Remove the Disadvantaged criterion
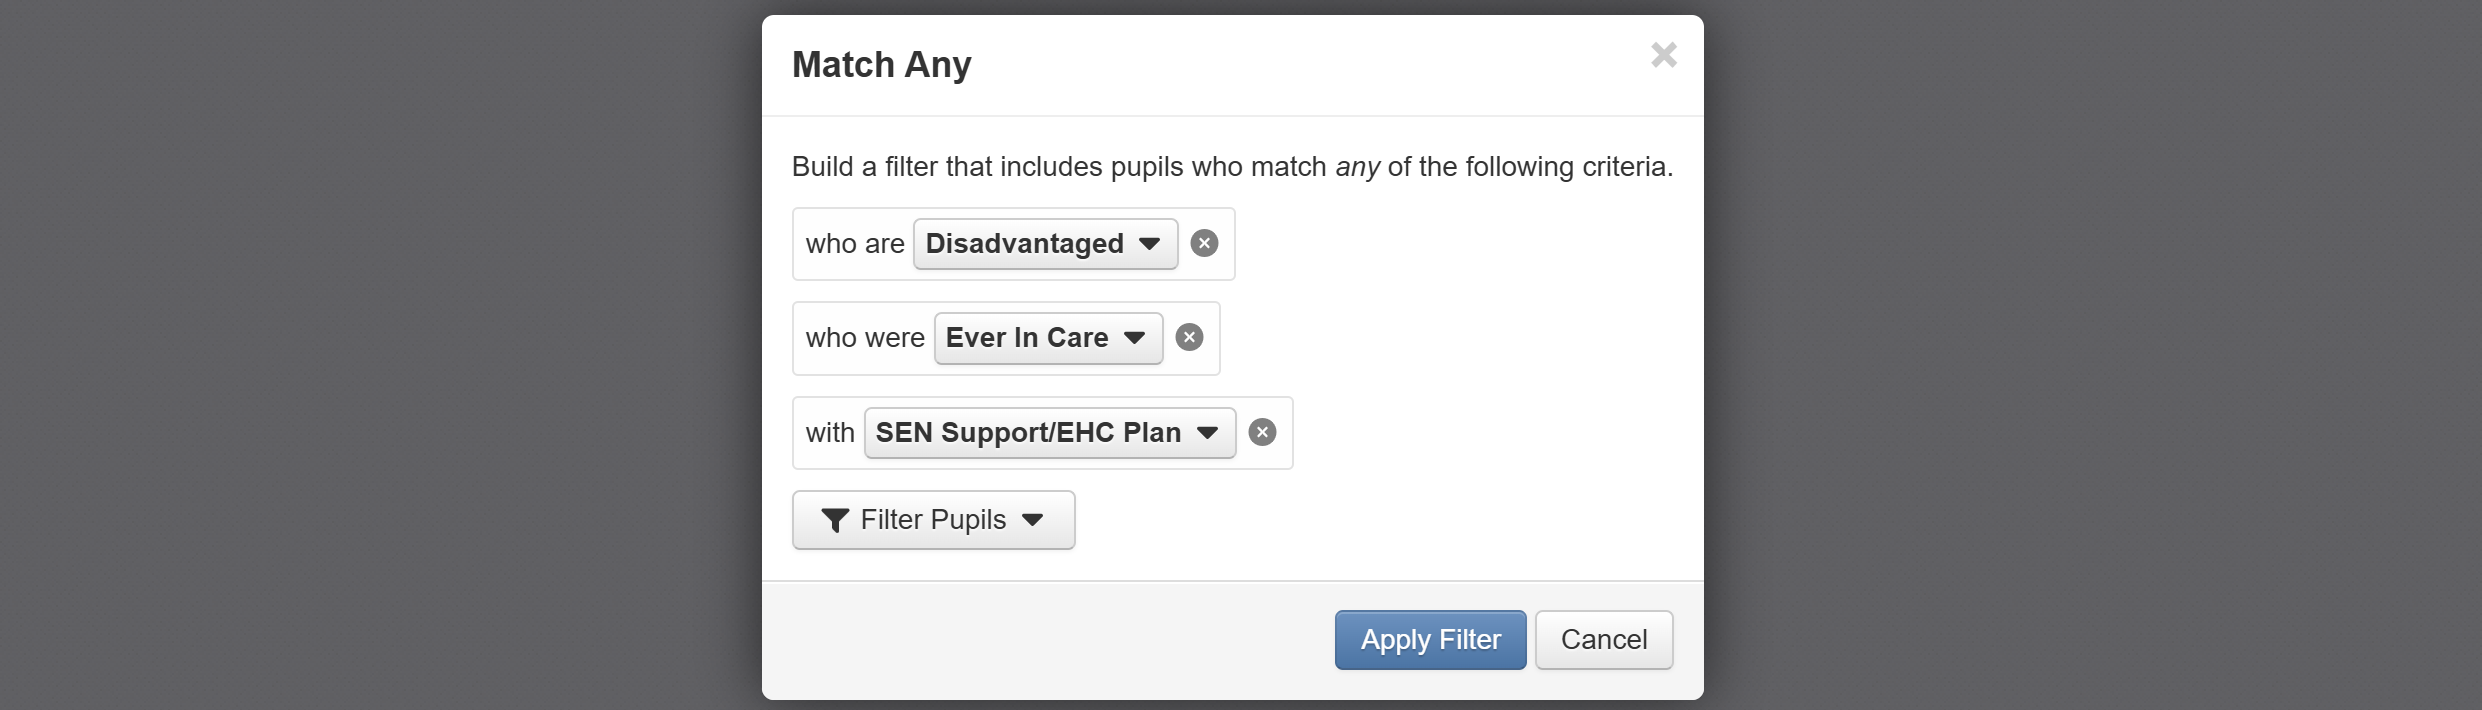This screenshot has height=710, width=2482. 1204,244
